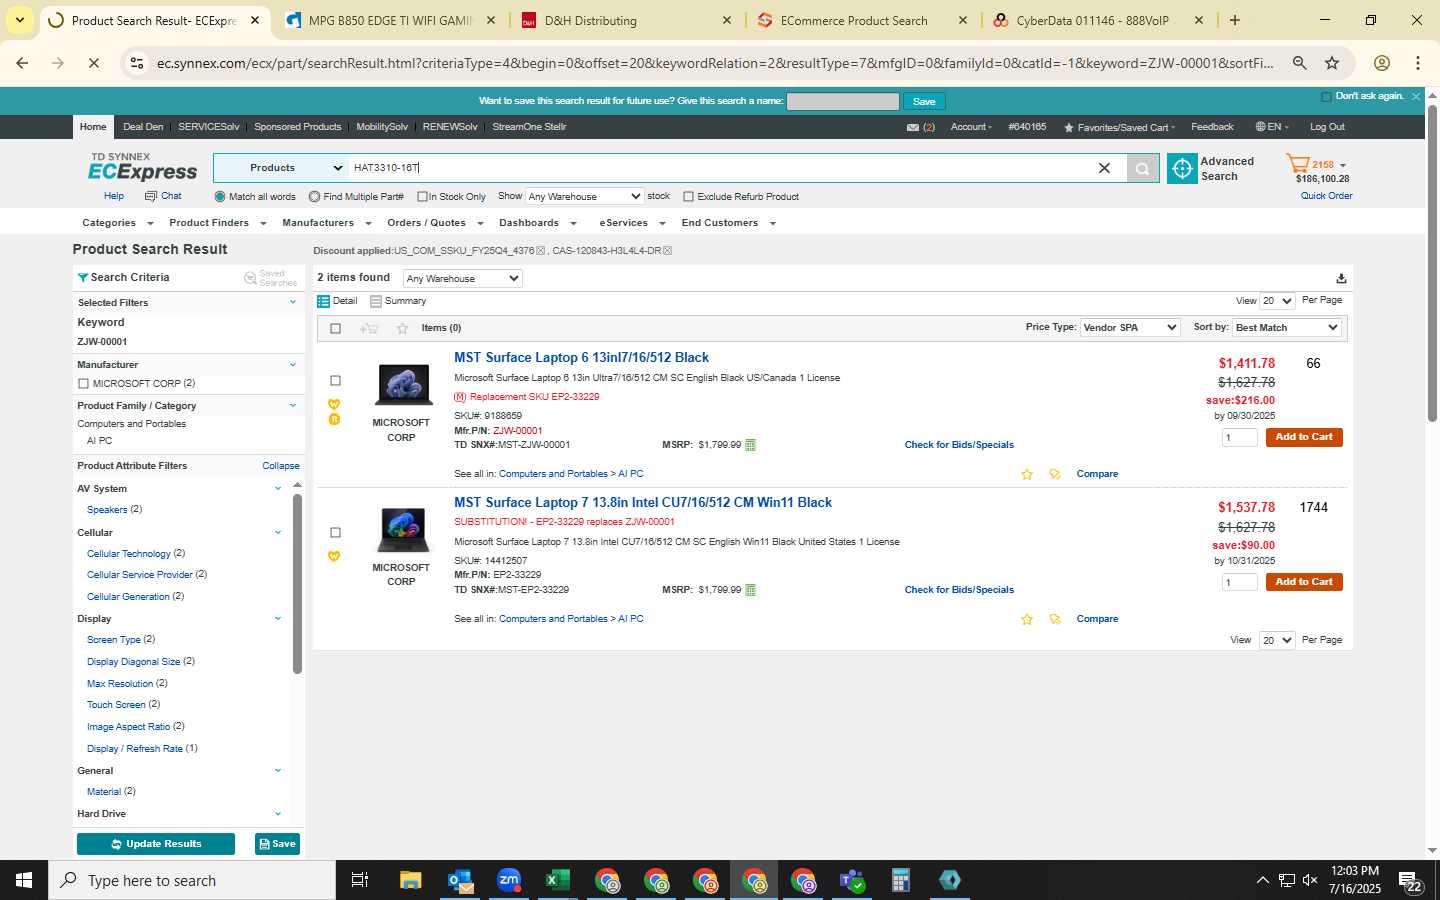Image resolution: width=1440 pixels, height=900 pixels.
Task: Clear the search box with X icon
Action: pos(1104,168)
